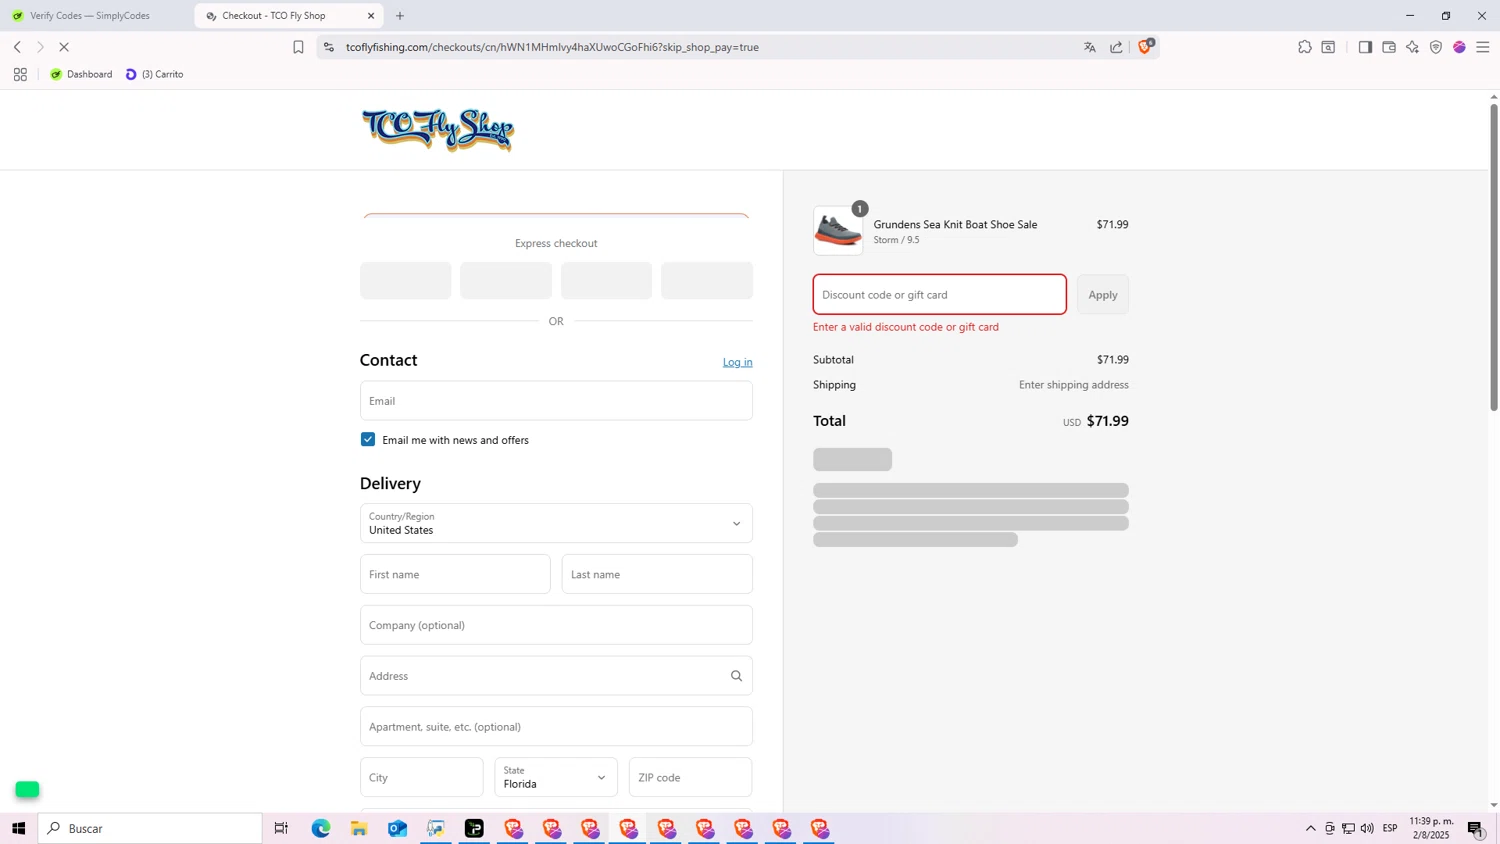This screenshot has width=1500, height=844.
Task: Launch Microsoft Edge from the taskbar
Action: [x=321, y=828]
